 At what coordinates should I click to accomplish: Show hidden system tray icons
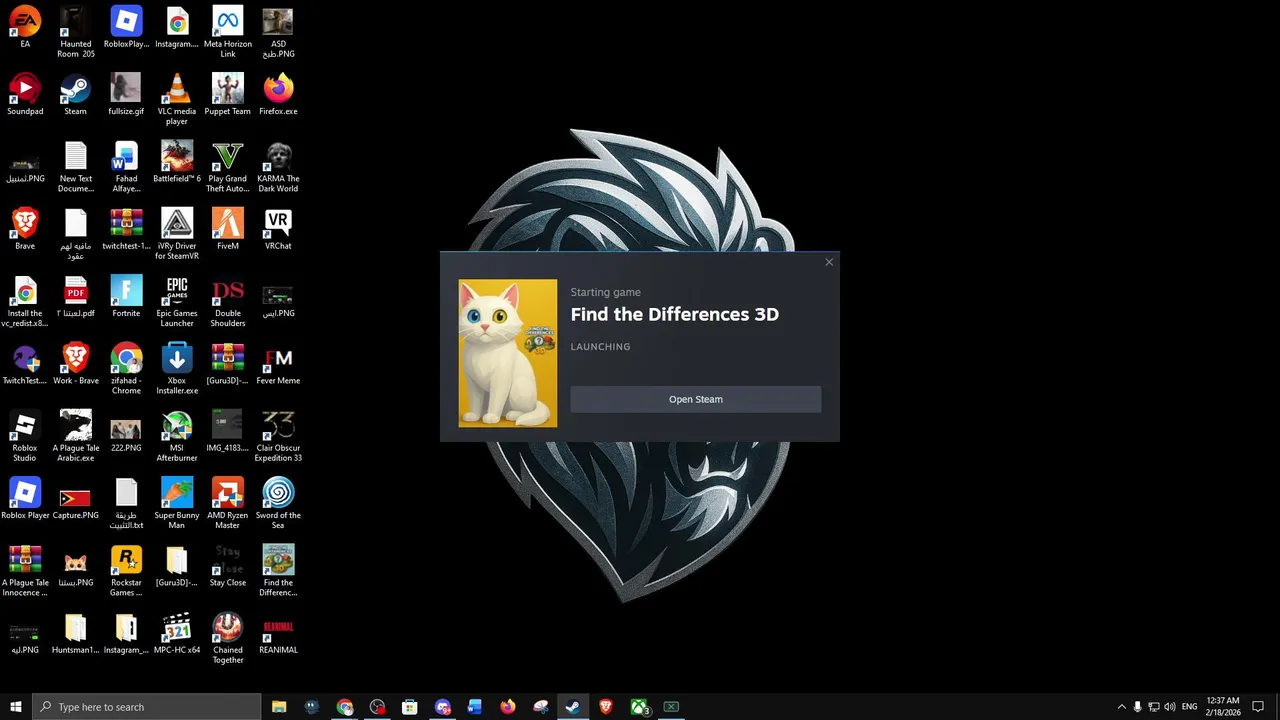pyautogui.click(x=1121, y=707)
